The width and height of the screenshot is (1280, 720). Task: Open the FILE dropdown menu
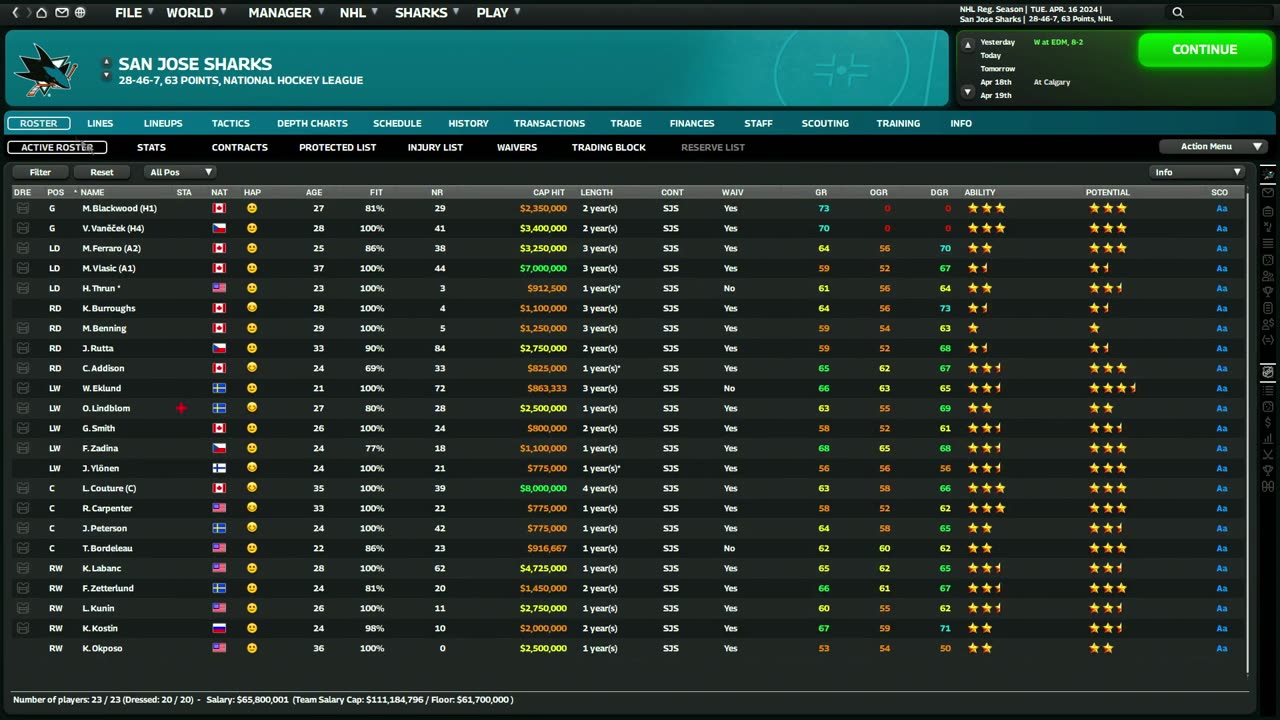(x=134, y=13)
